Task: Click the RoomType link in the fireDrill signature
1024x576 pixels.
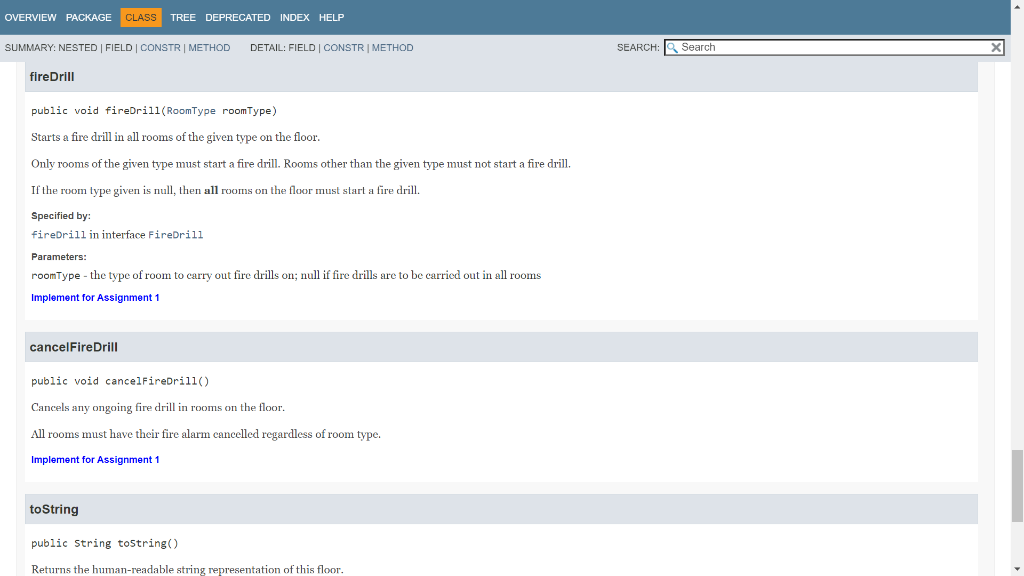Action: coord(190,110)
